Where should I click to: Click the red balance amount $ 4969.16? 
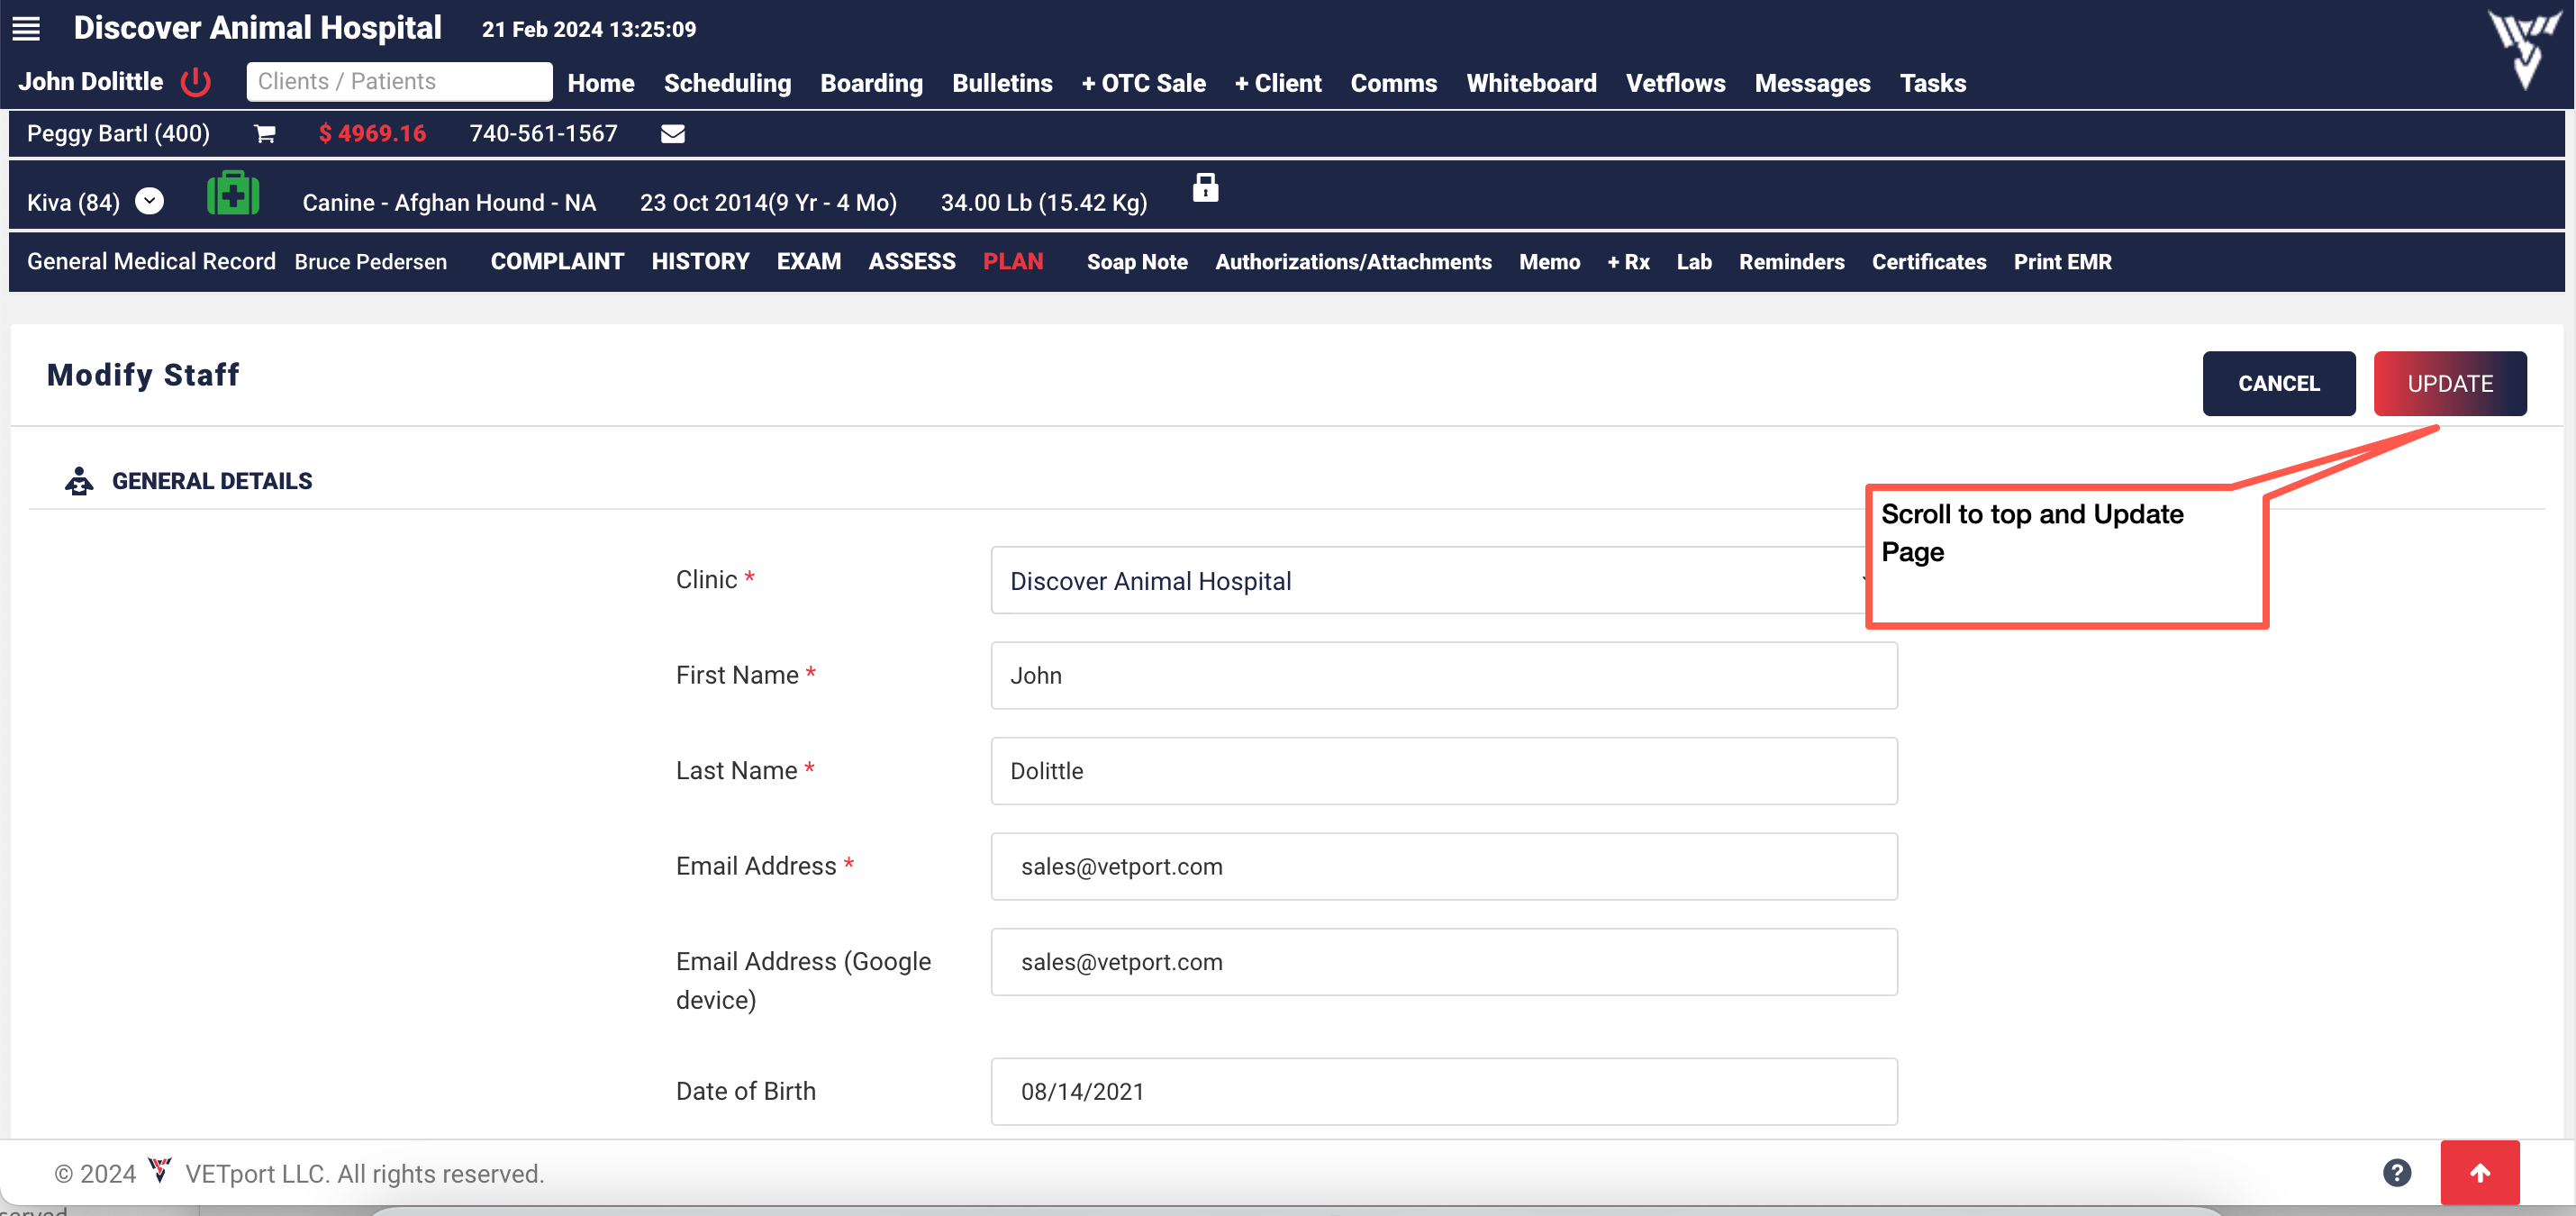[x=372, y=134]
